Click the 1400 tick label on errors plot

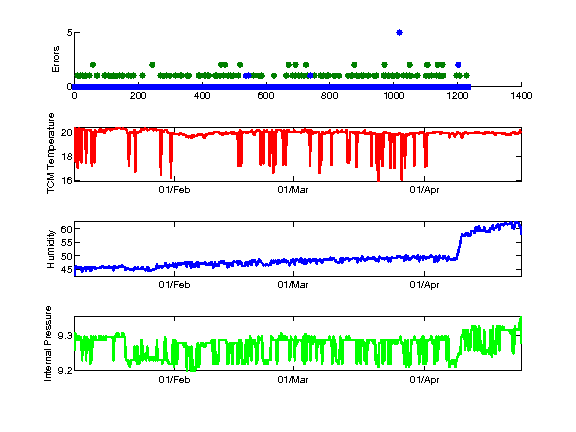(521, 96)
